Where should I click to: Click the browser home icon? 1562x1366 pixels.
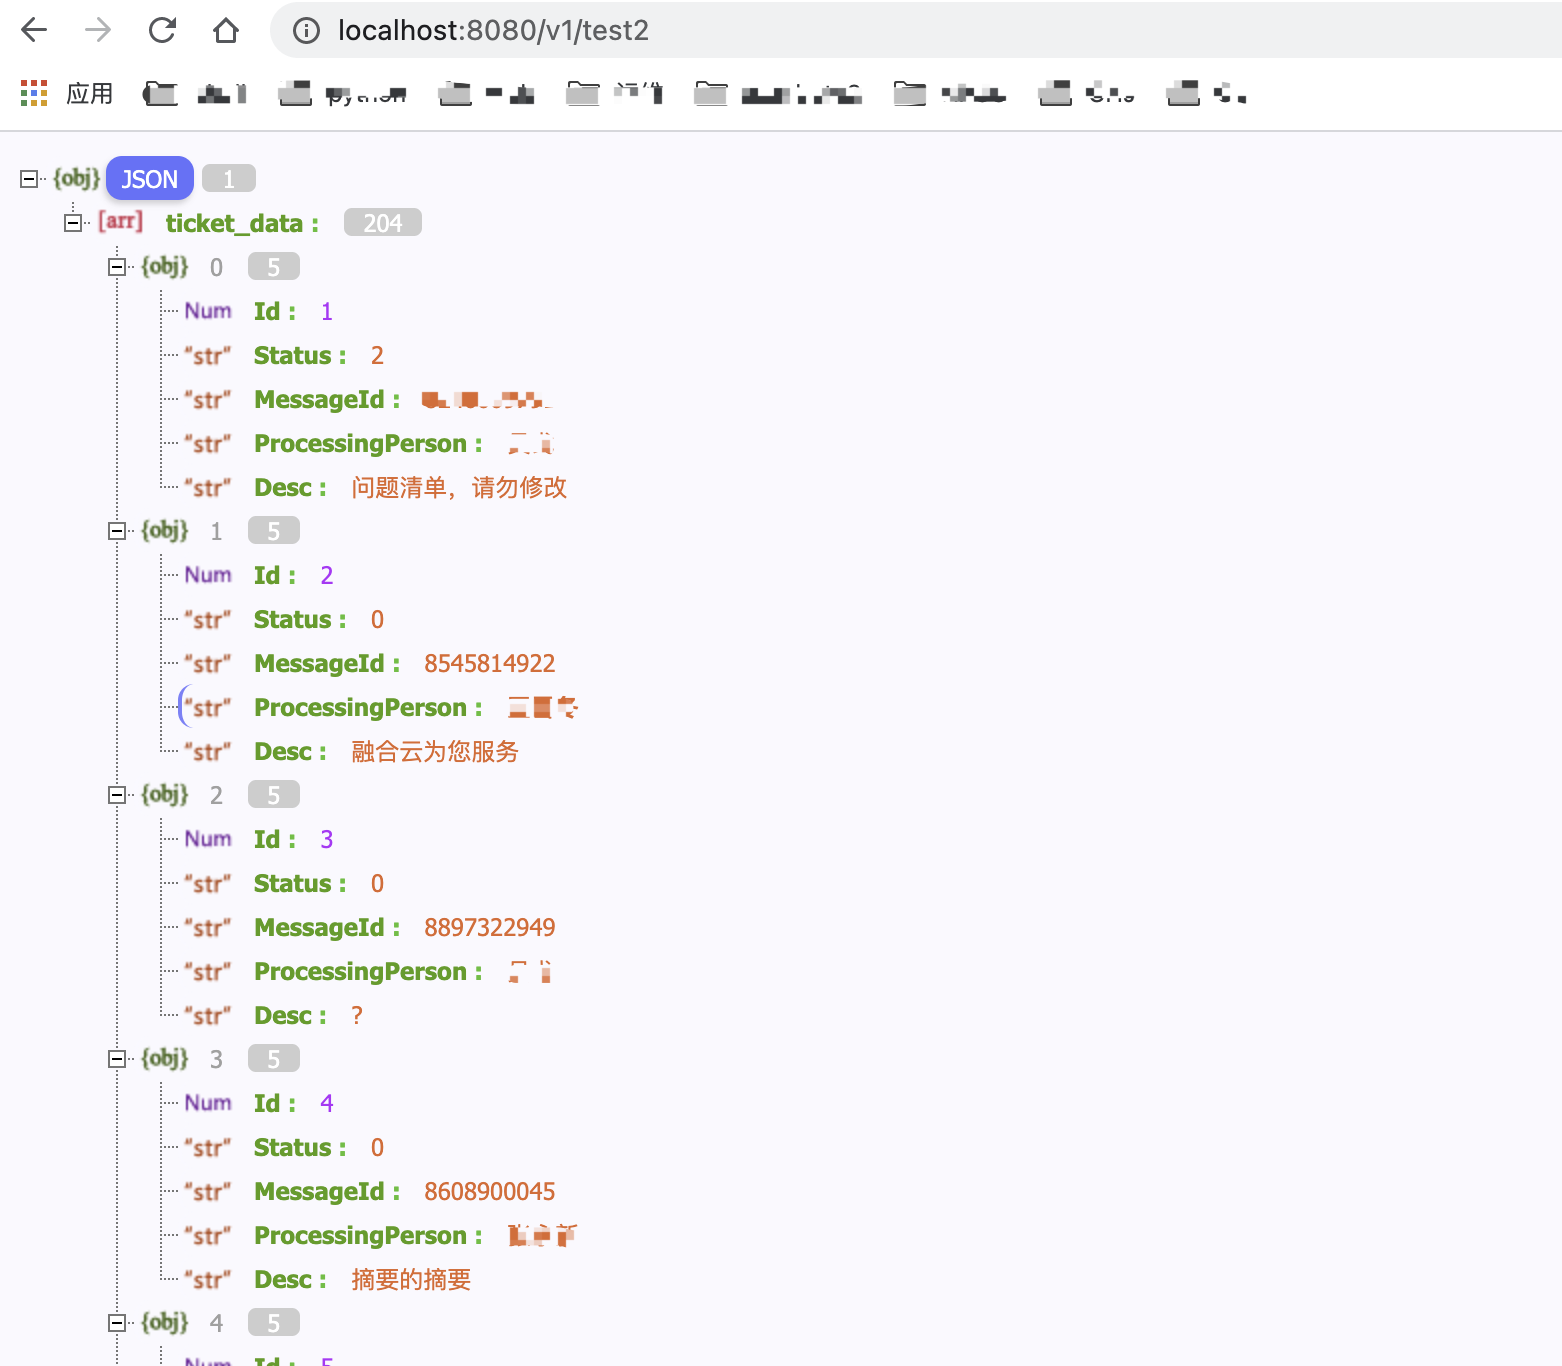click(x=226, y=30)
